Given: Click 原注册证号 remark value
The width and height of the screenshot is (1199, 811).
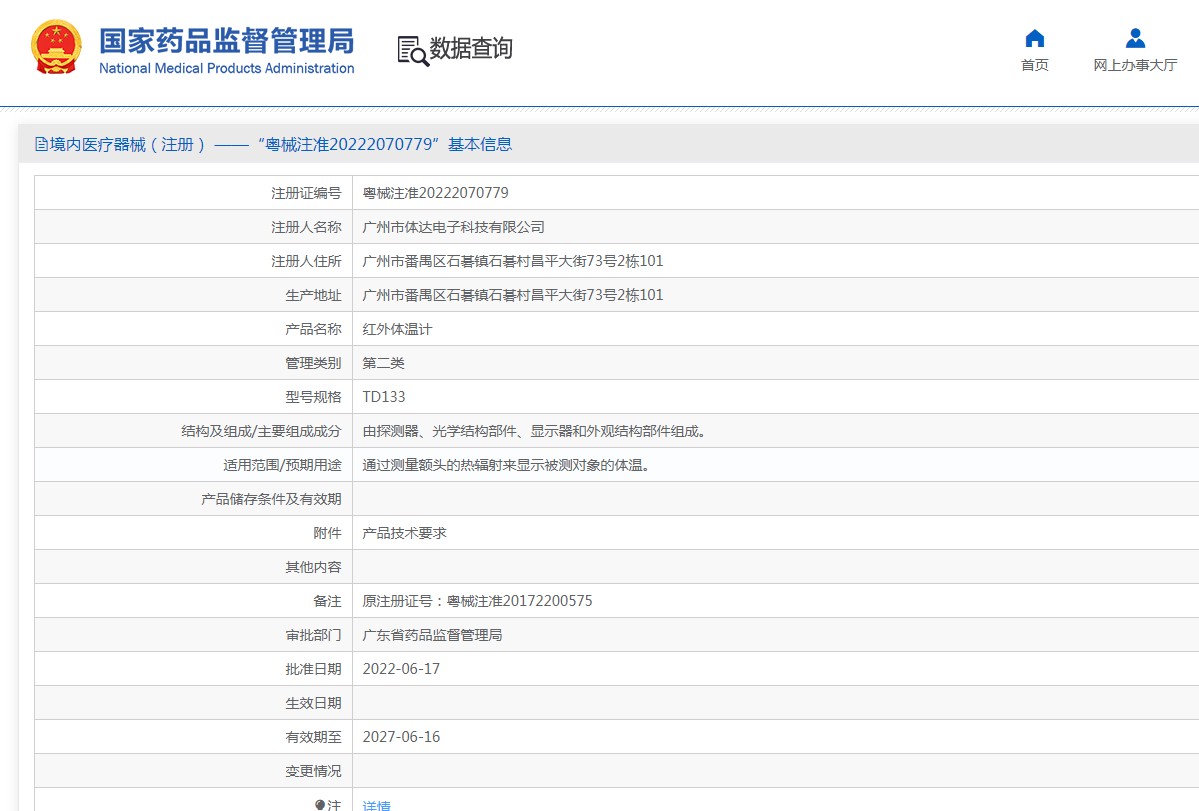Looking at the screenshot, I should (x=477, y=601).
